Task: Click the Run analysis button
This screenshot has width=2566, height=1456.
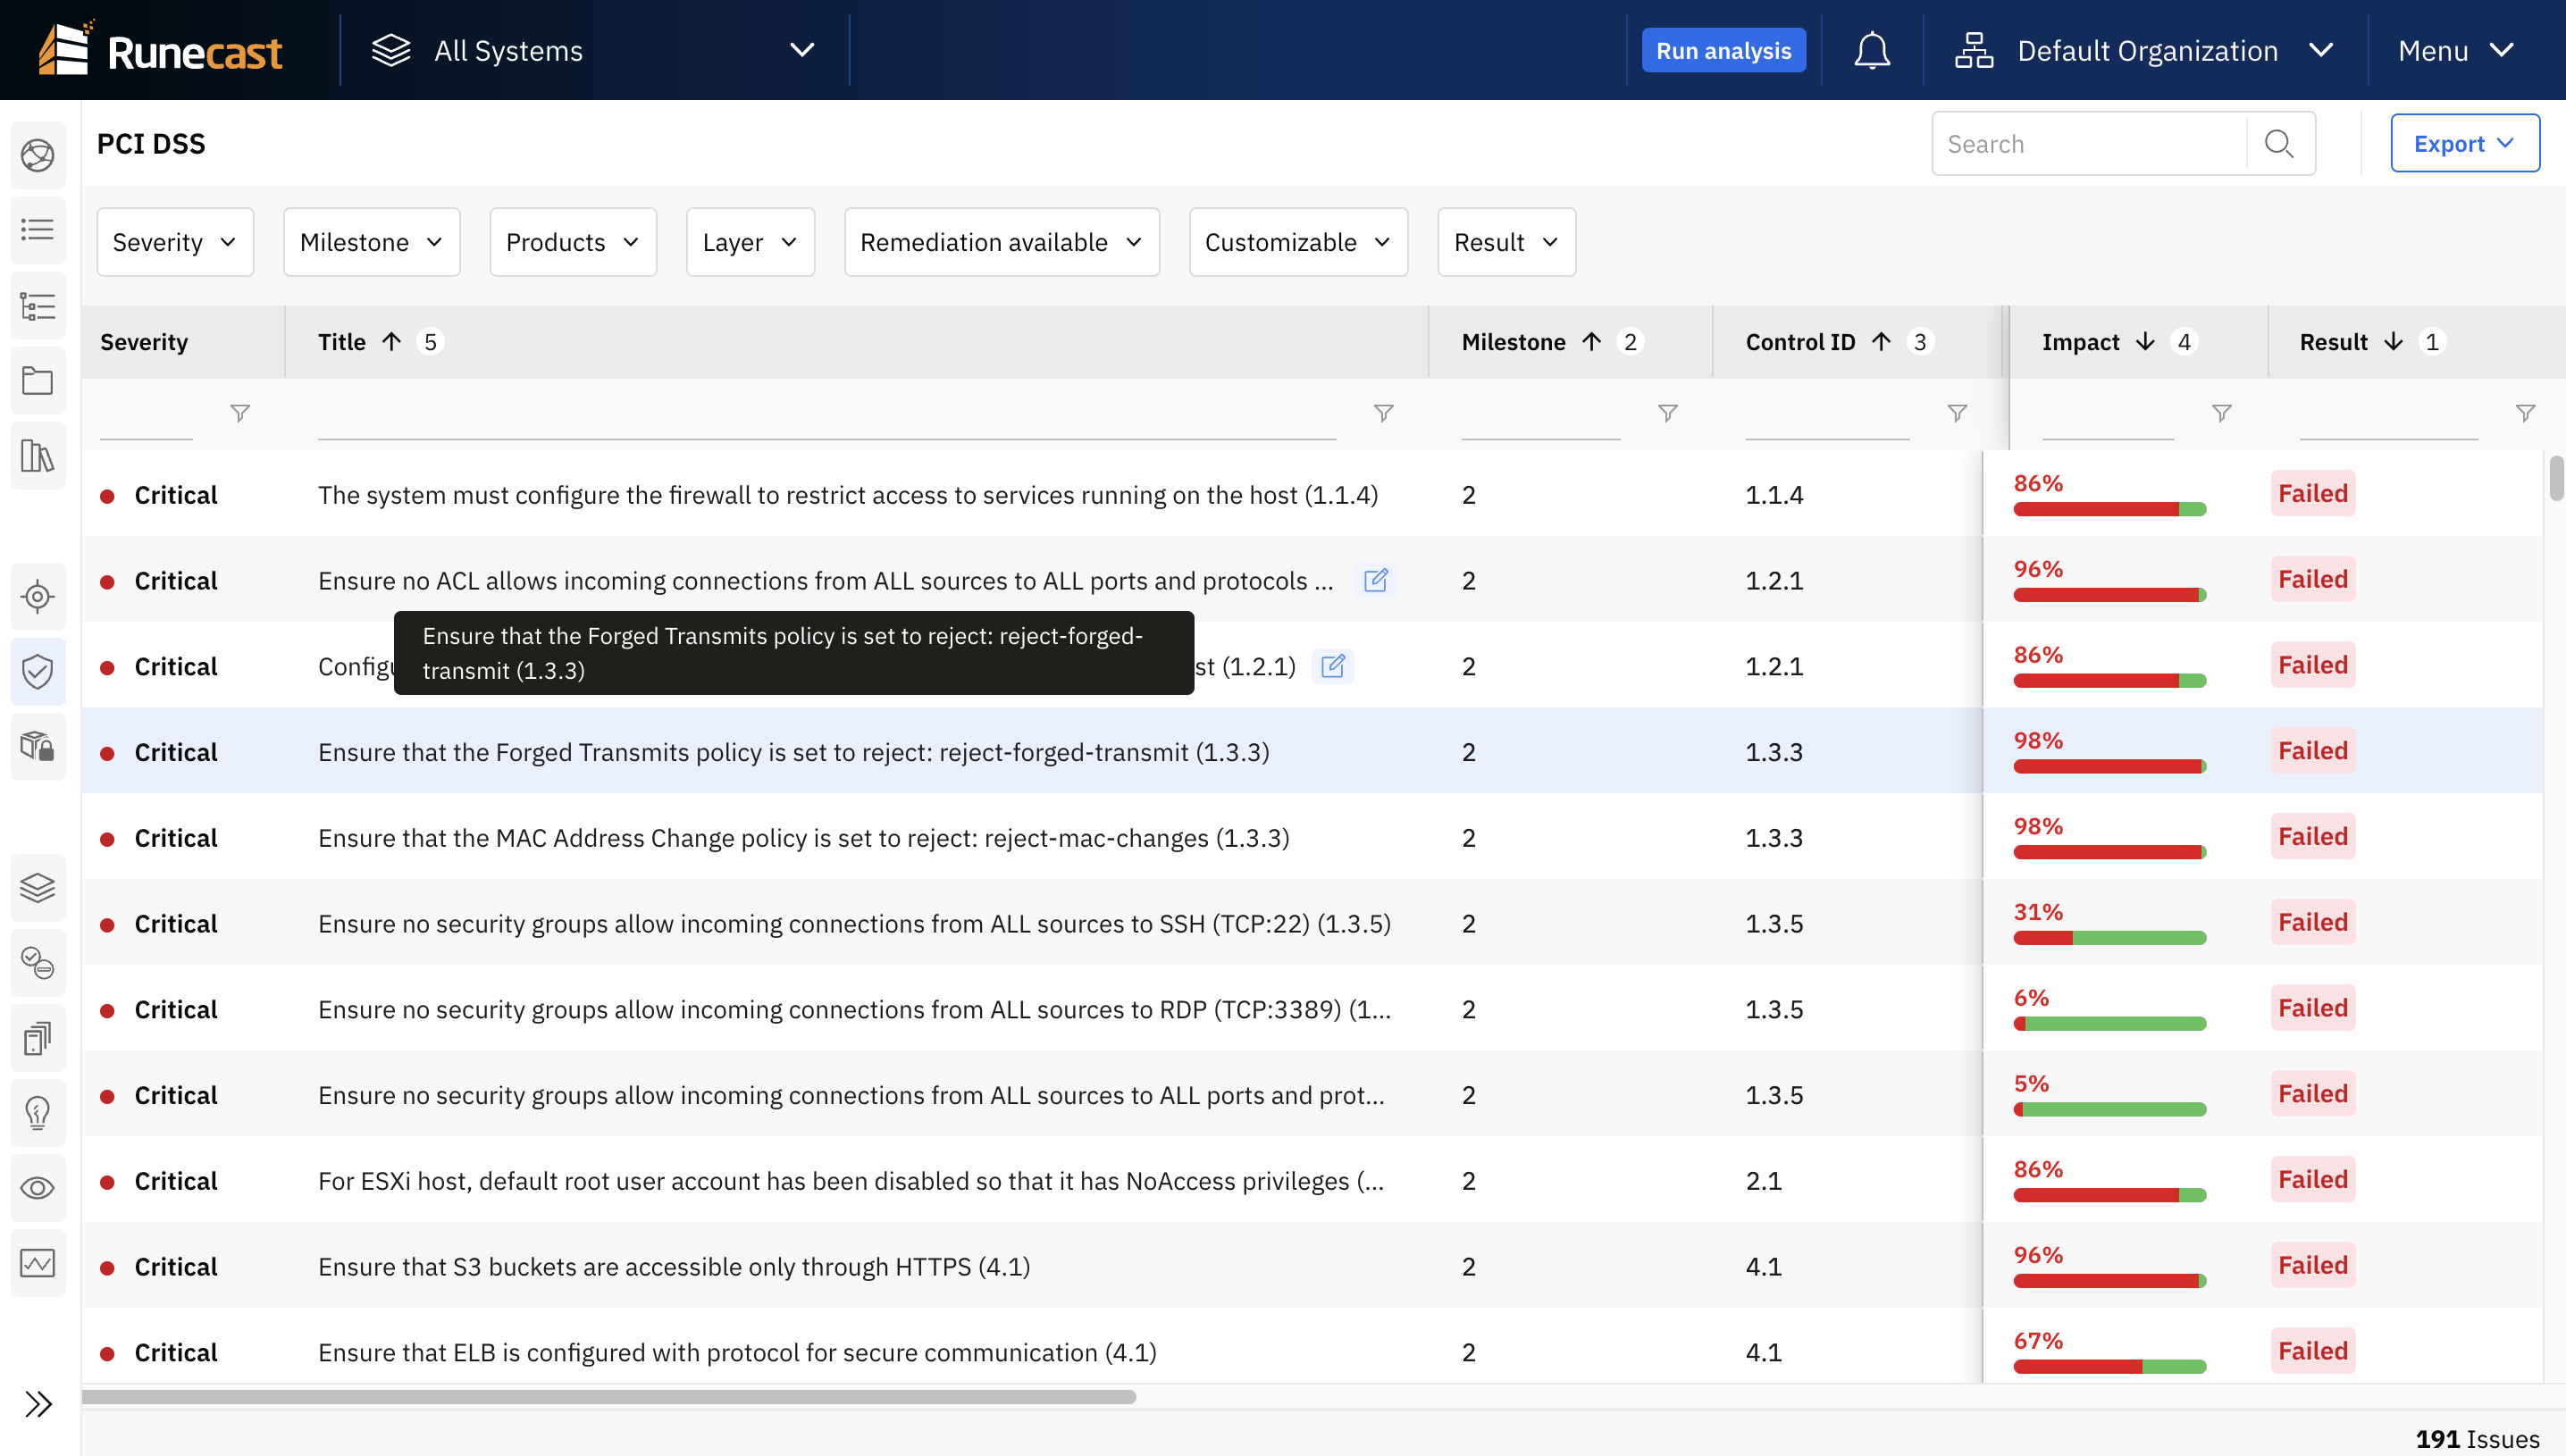Action: click(1723, 49)
